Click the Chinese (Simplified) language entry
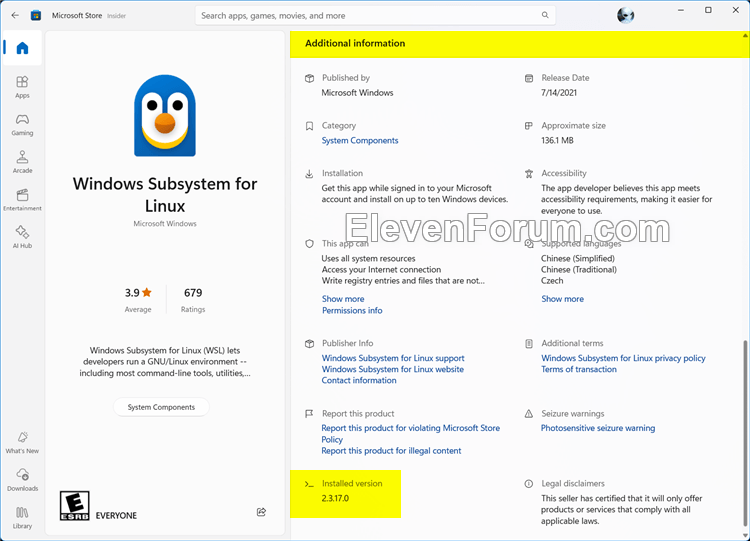Screen dimensions: 750x541 click(x=578, y=259)
